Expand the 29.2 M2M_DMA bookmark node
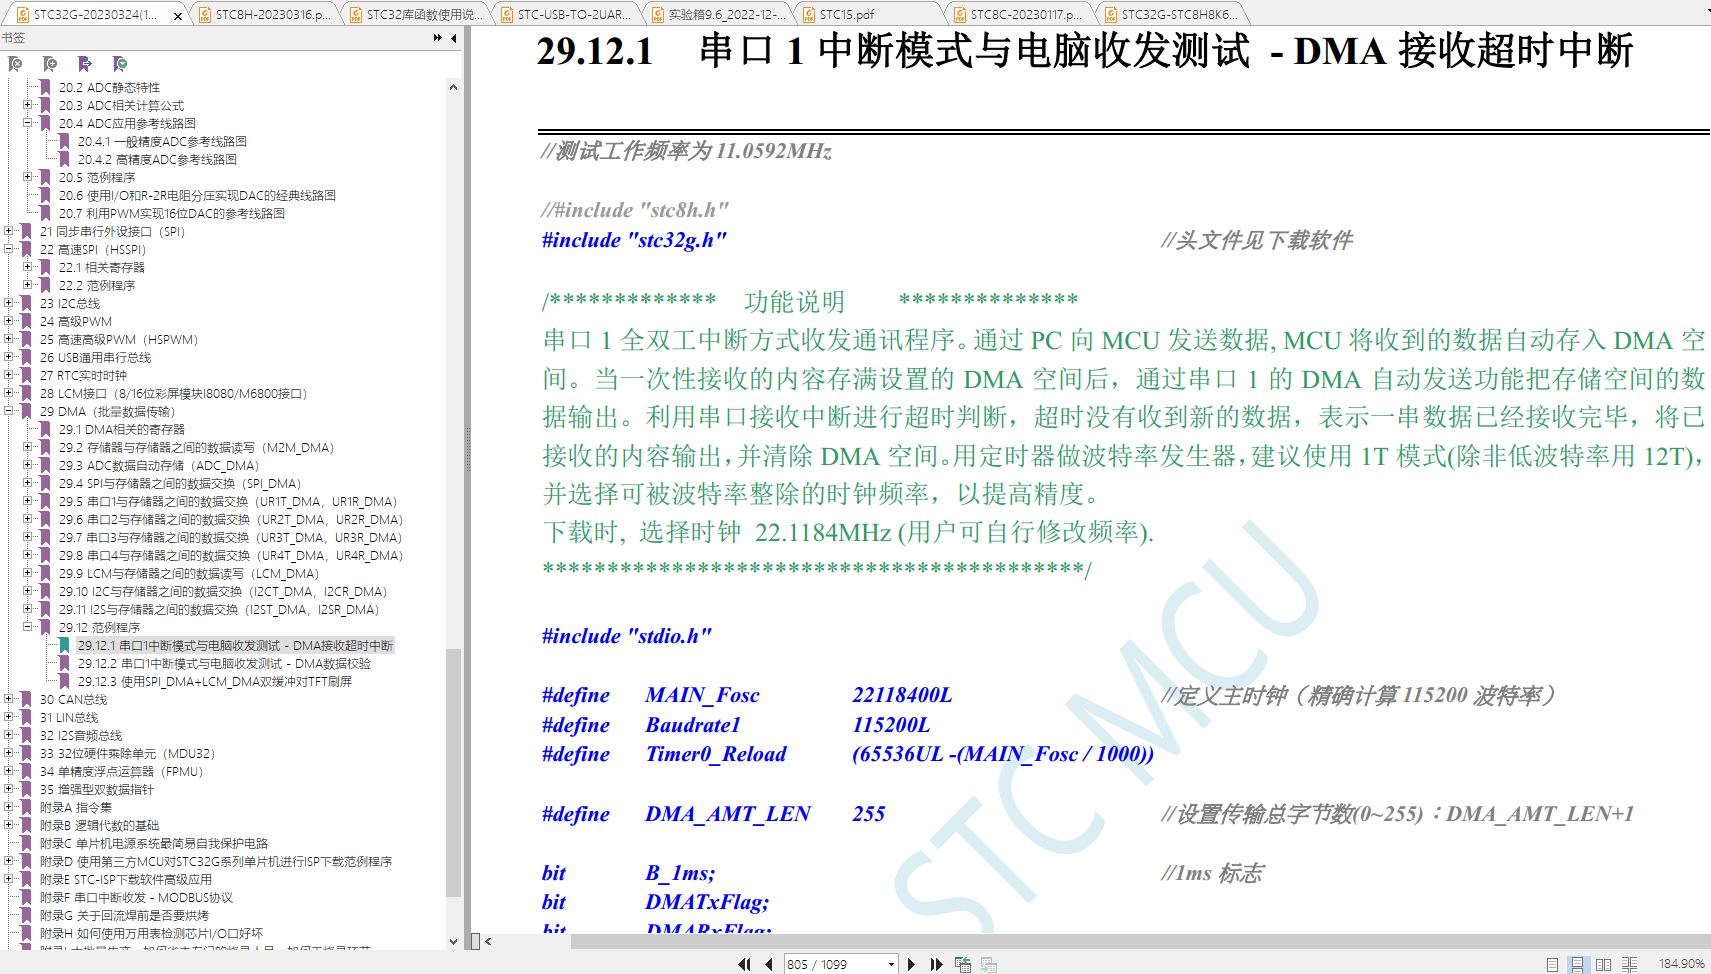Viewport: 1711px width, 974px height. point(28,447)
